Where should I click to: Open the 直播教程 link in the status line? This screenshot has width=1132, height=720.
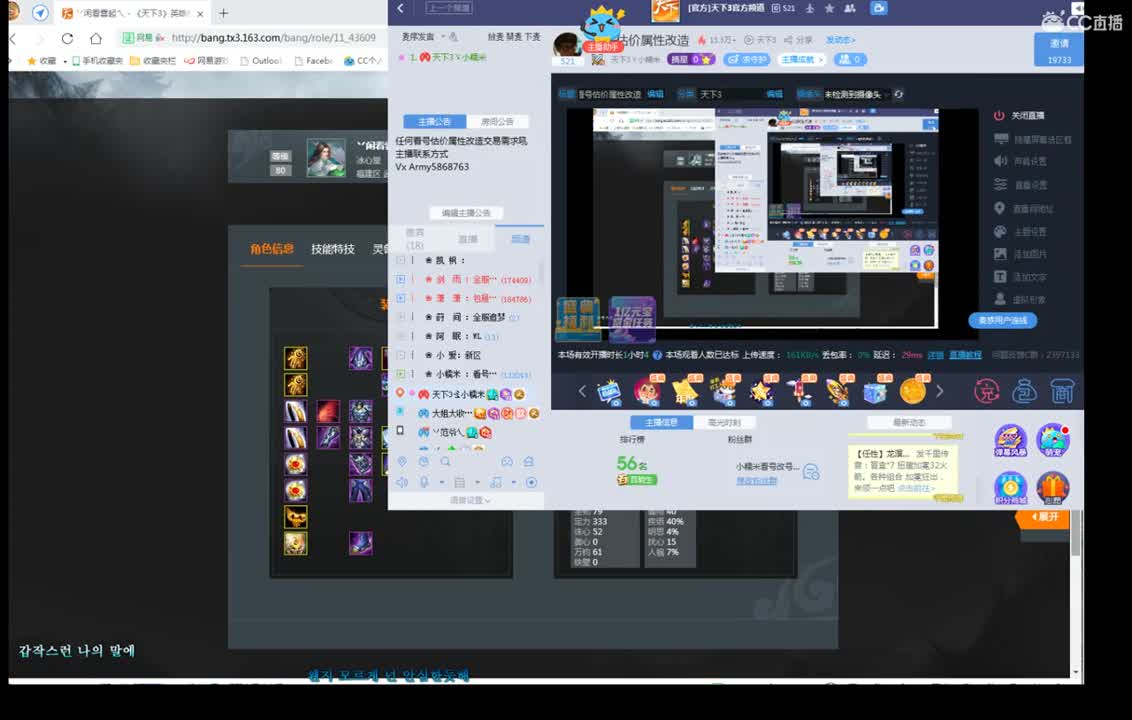point(965,355)
